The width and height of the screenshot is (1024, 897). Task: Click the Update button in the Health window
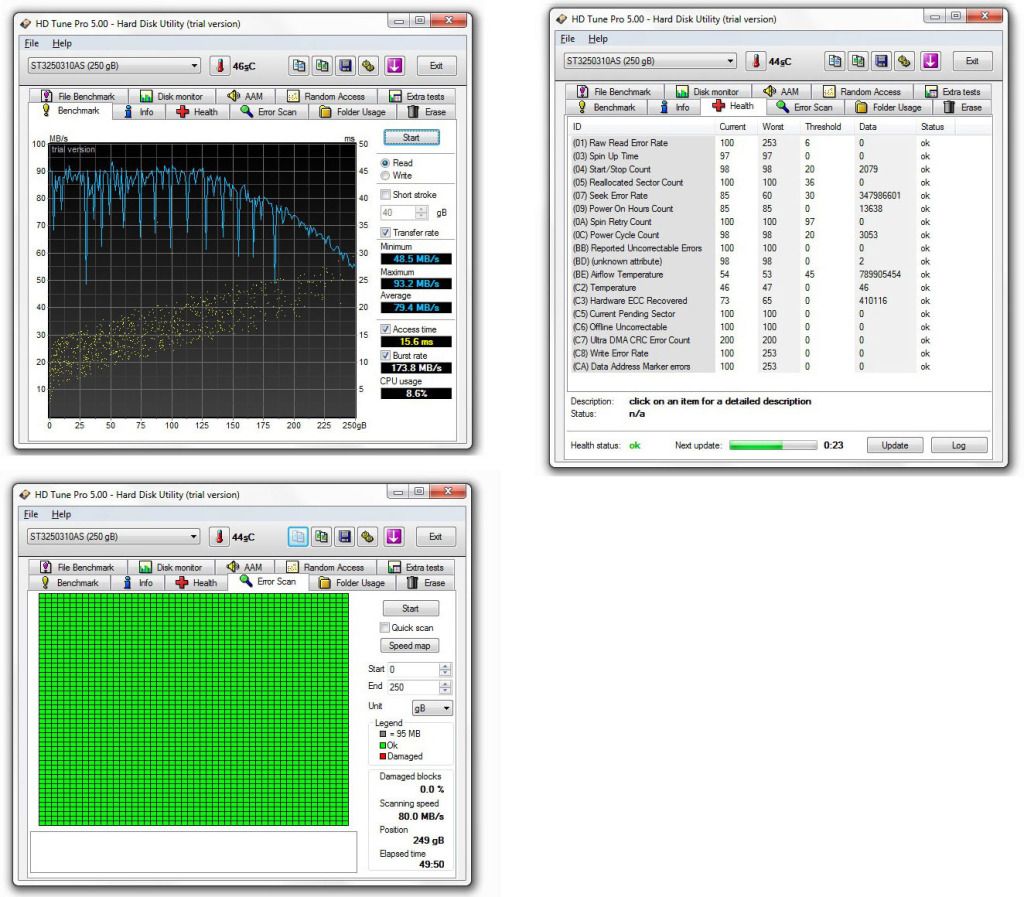point(894,445)
